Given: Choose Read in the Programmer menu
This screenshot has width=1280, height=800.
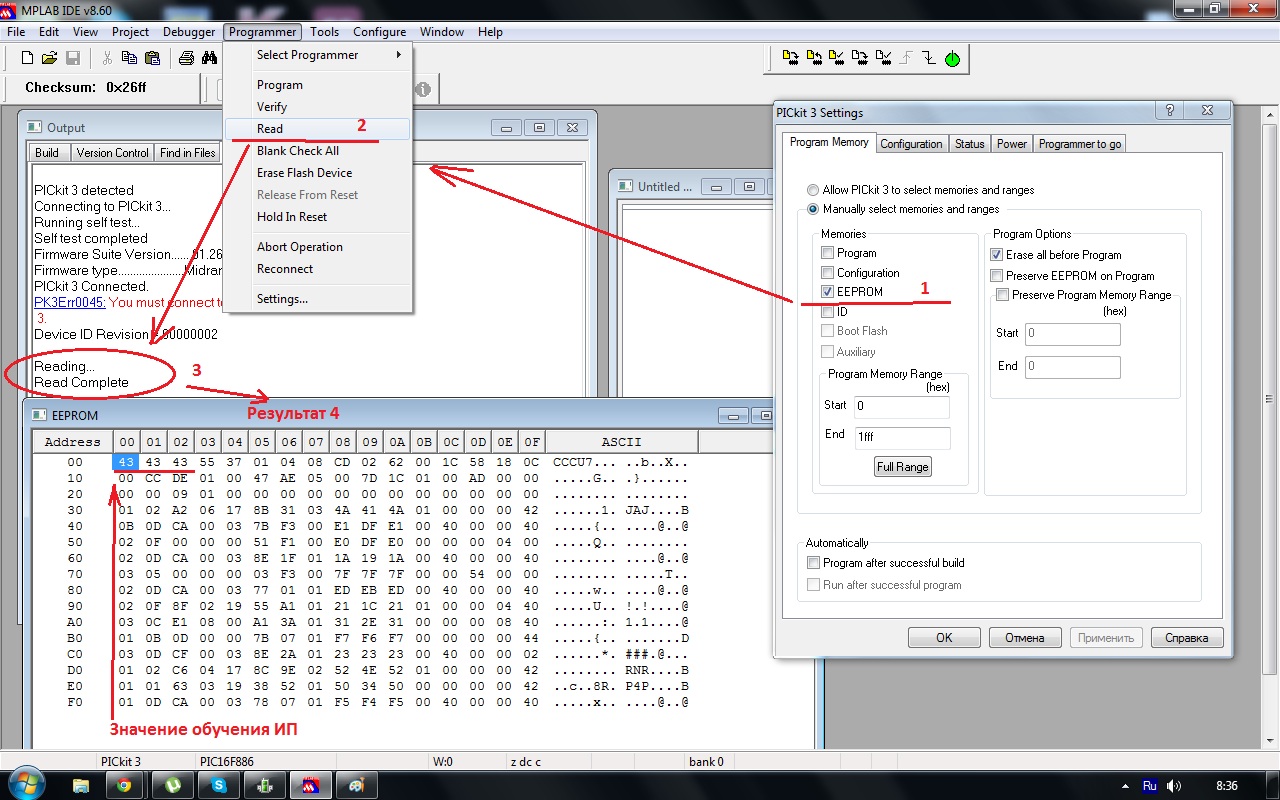Looking at the screenshot, I should [318, 129].
